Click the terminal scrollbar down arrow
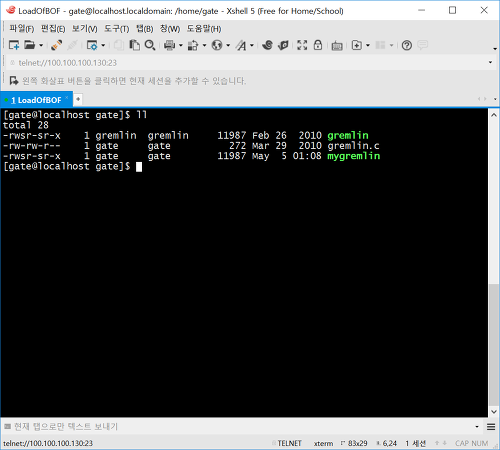Image resolution: width=500 pixels, height=450 pixels. (494, 412)
